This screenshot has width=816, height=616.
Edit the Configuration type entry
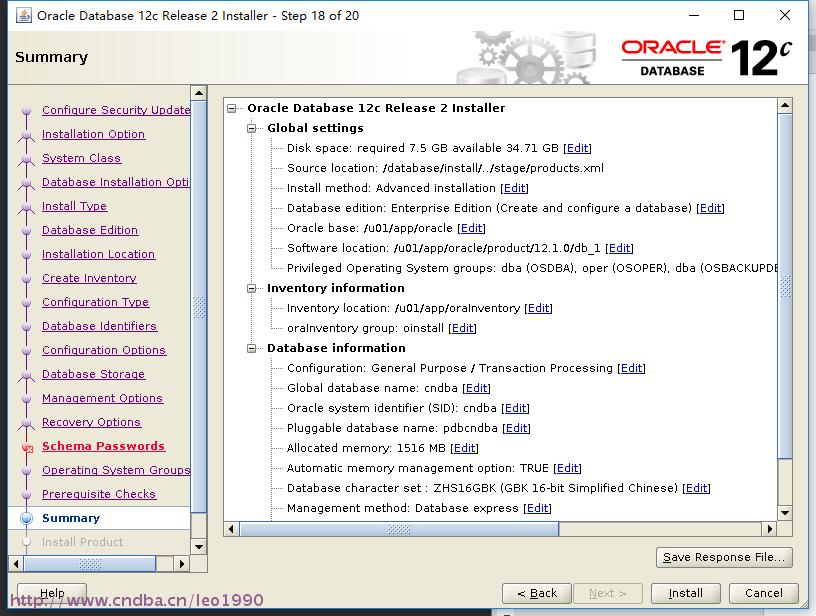631,368
